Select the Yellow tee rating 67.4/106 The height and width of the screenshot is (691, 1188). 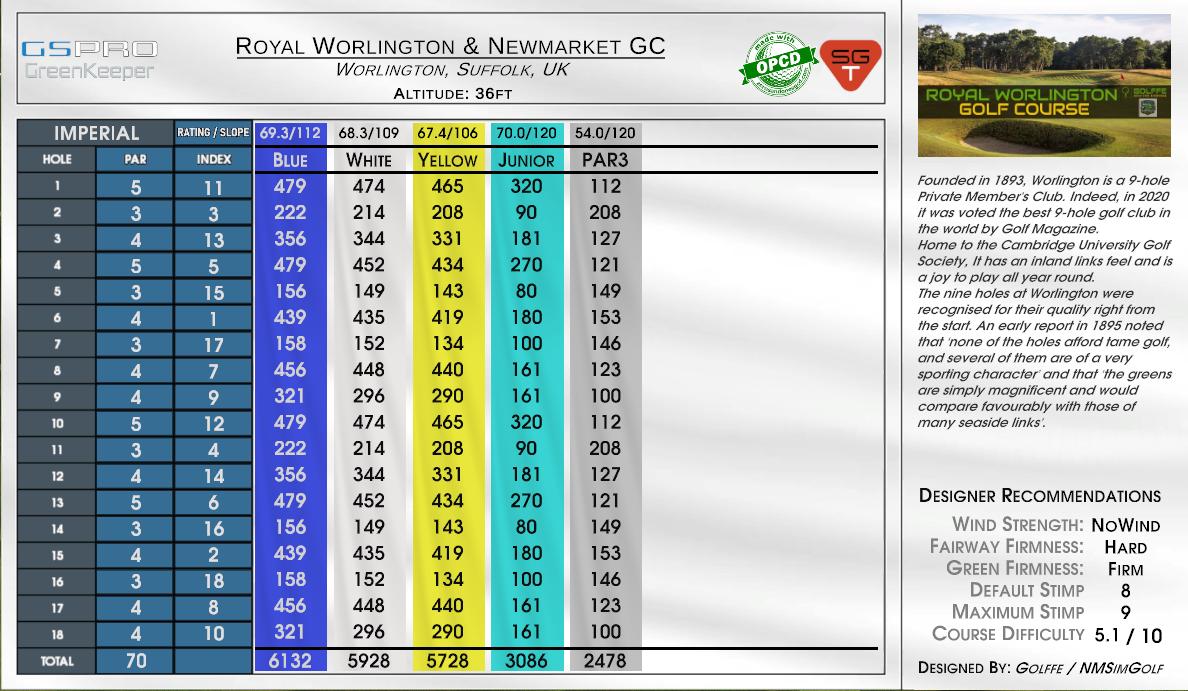447,133
